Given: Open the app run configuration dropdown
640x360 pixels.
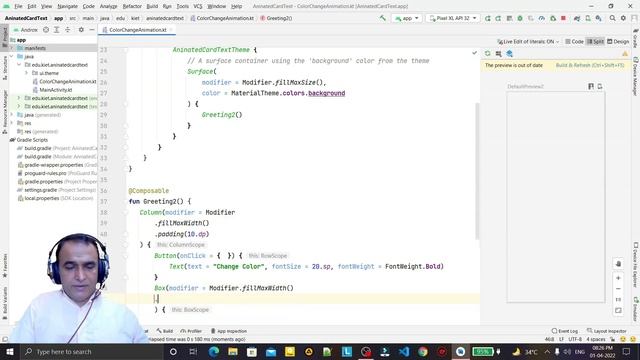Looking at the screenshot, I should pos(407,18).
